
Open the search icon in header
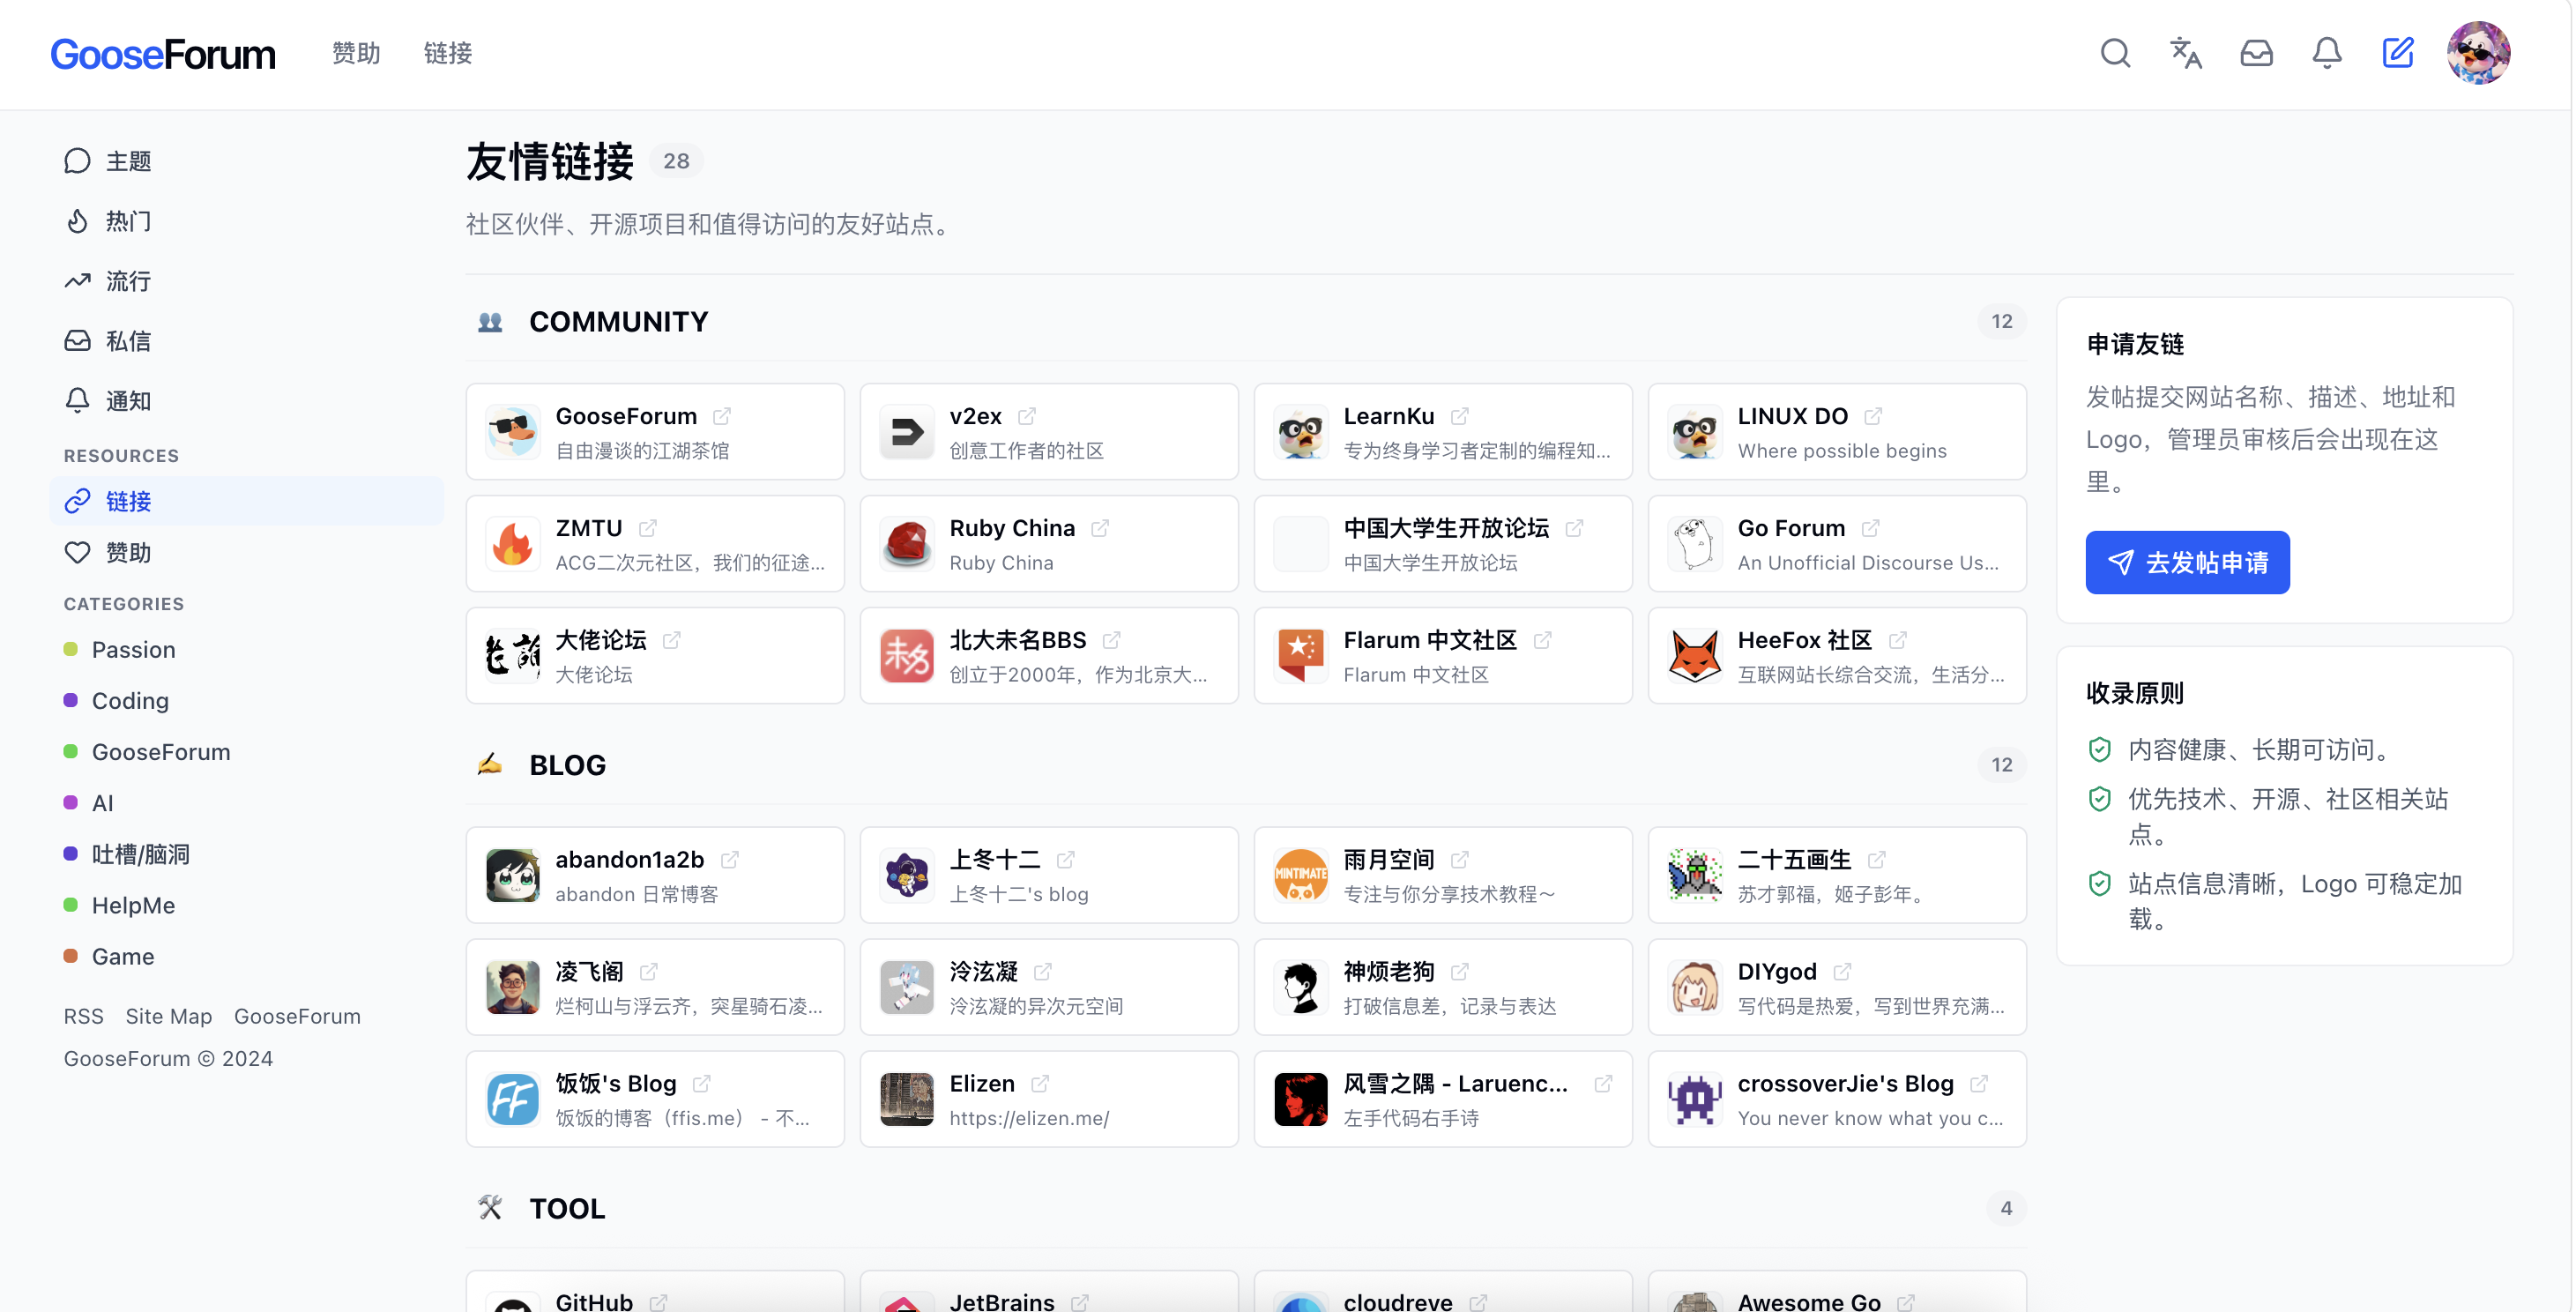[x=2115, y=53]
